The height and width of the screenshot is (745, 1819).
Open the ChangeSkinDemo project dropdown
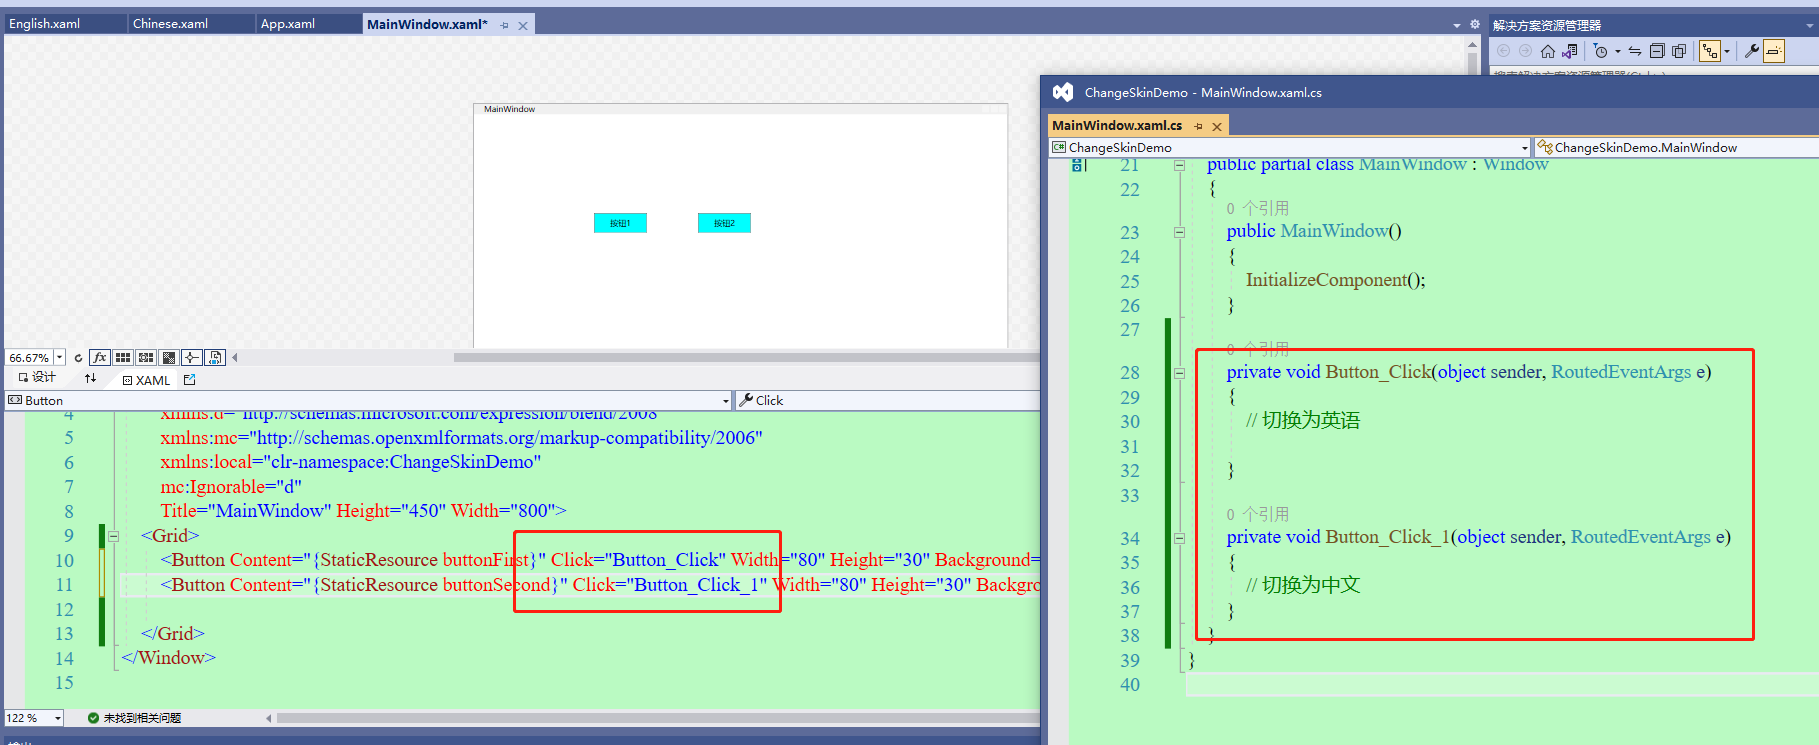point(1524,148)
